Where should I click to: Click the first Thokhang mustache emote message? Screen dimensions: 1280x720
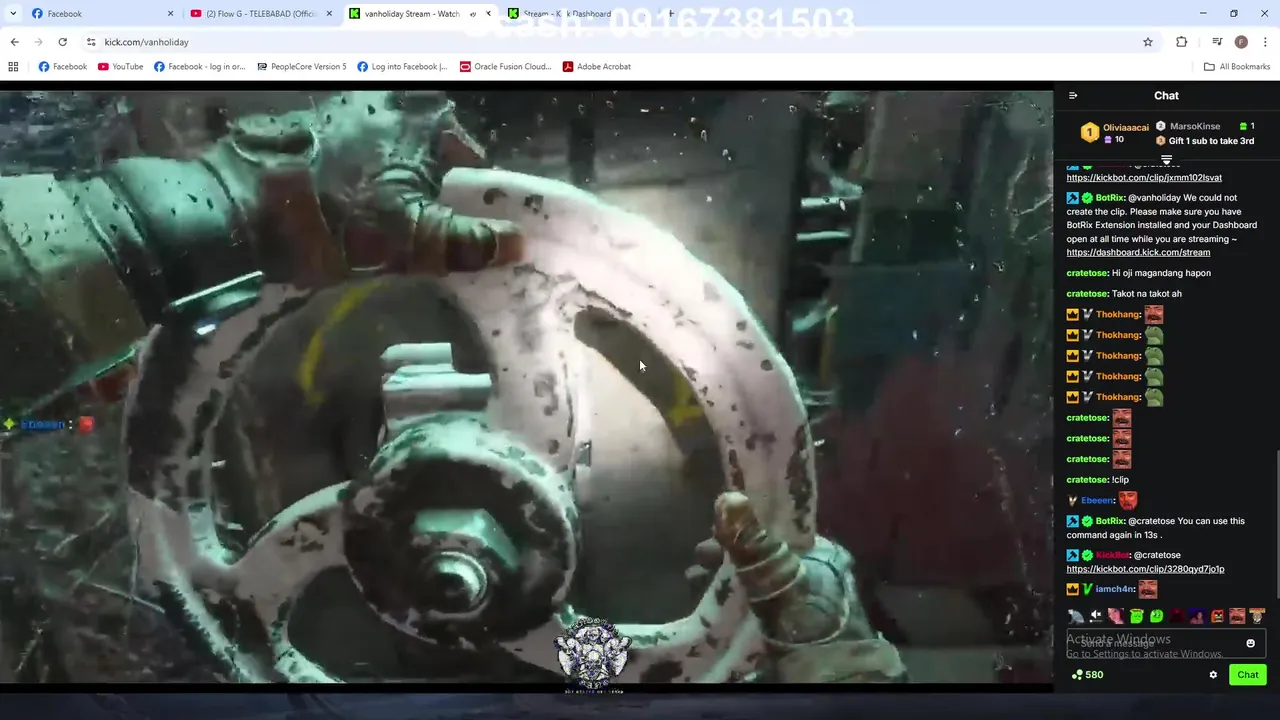coord(1115,314)
